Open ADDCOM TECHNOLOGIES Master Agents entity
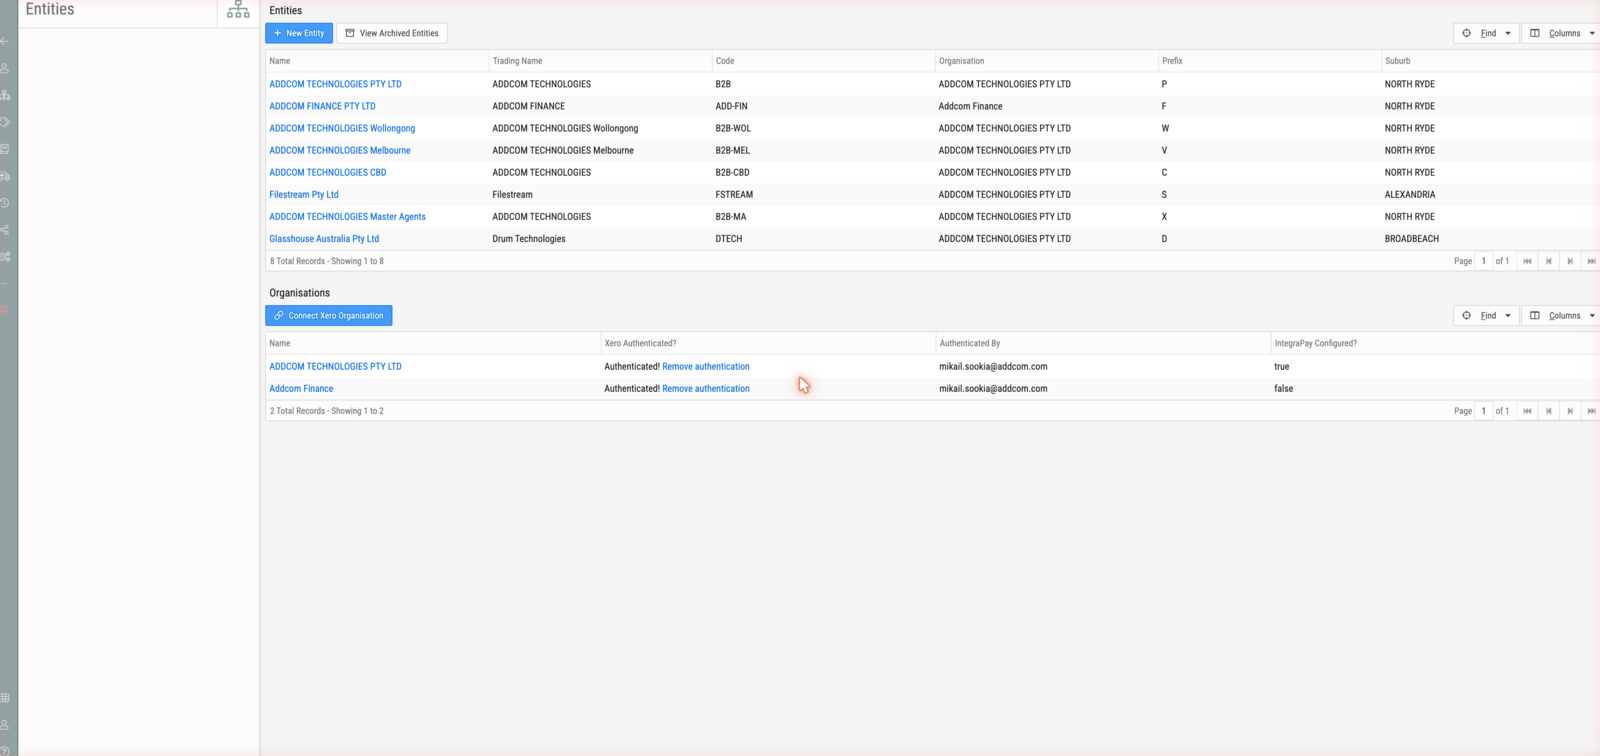The height and width of the screenshot is (756, 1600). pos(347,216)
